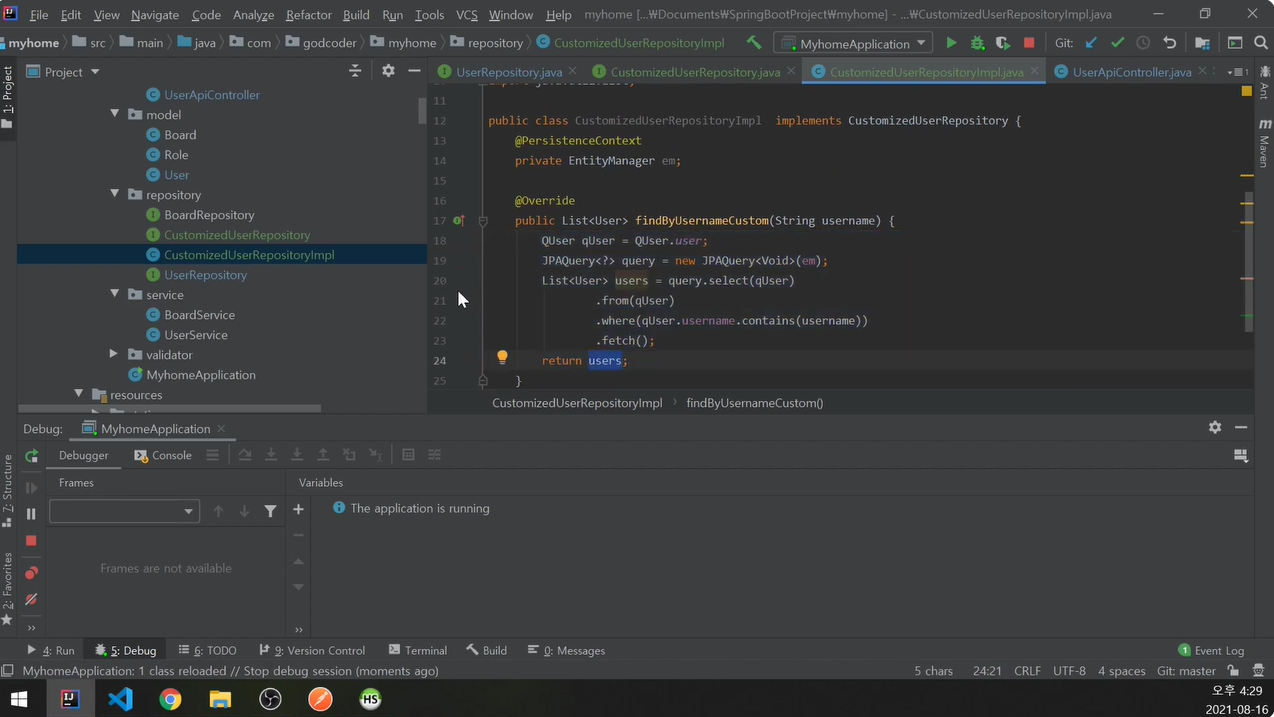Run MyhomeApplication with green play icon

click(951, 43)
